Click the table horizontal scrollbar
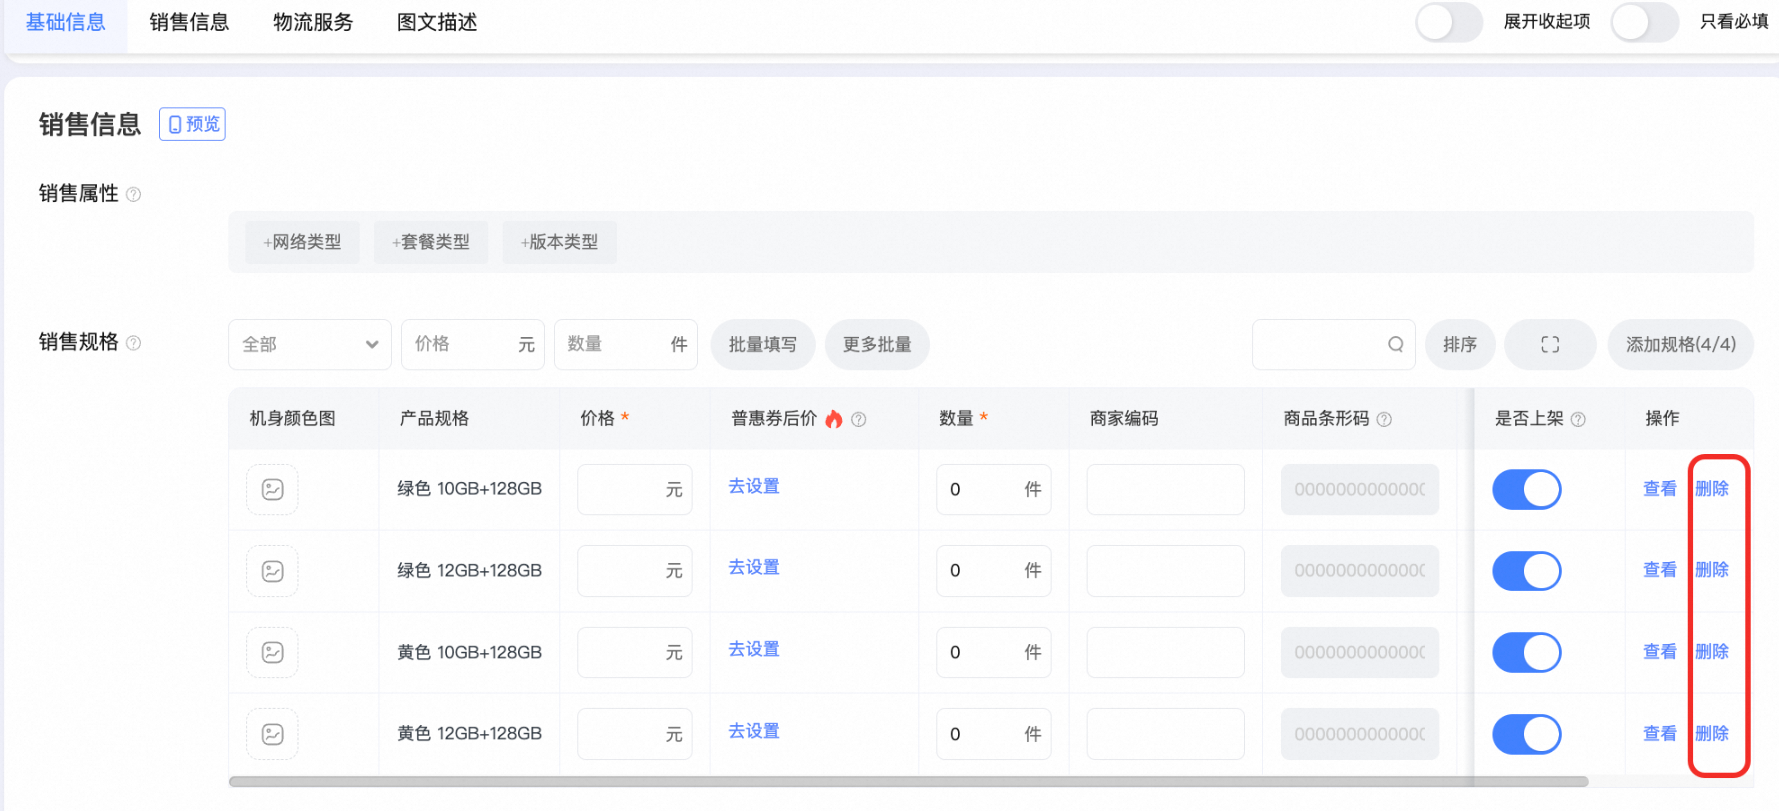Screen dimensions: 1779x811 (x=908, y=782)
